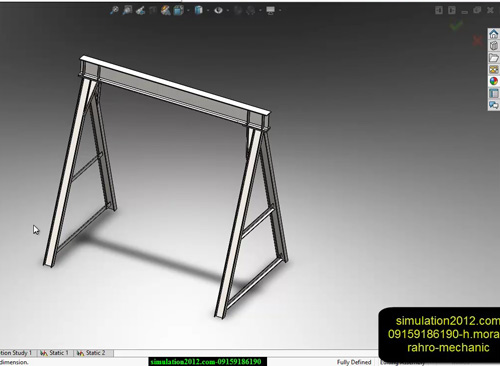The image size is (500, 366).
Task: Switch to the Static 2 study tab
Action: pos(91,353)
